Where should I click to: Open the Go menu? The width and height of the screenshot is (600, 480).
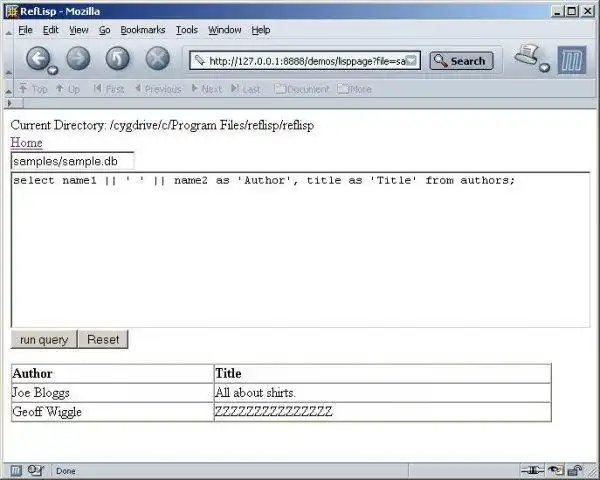point(104,30)
